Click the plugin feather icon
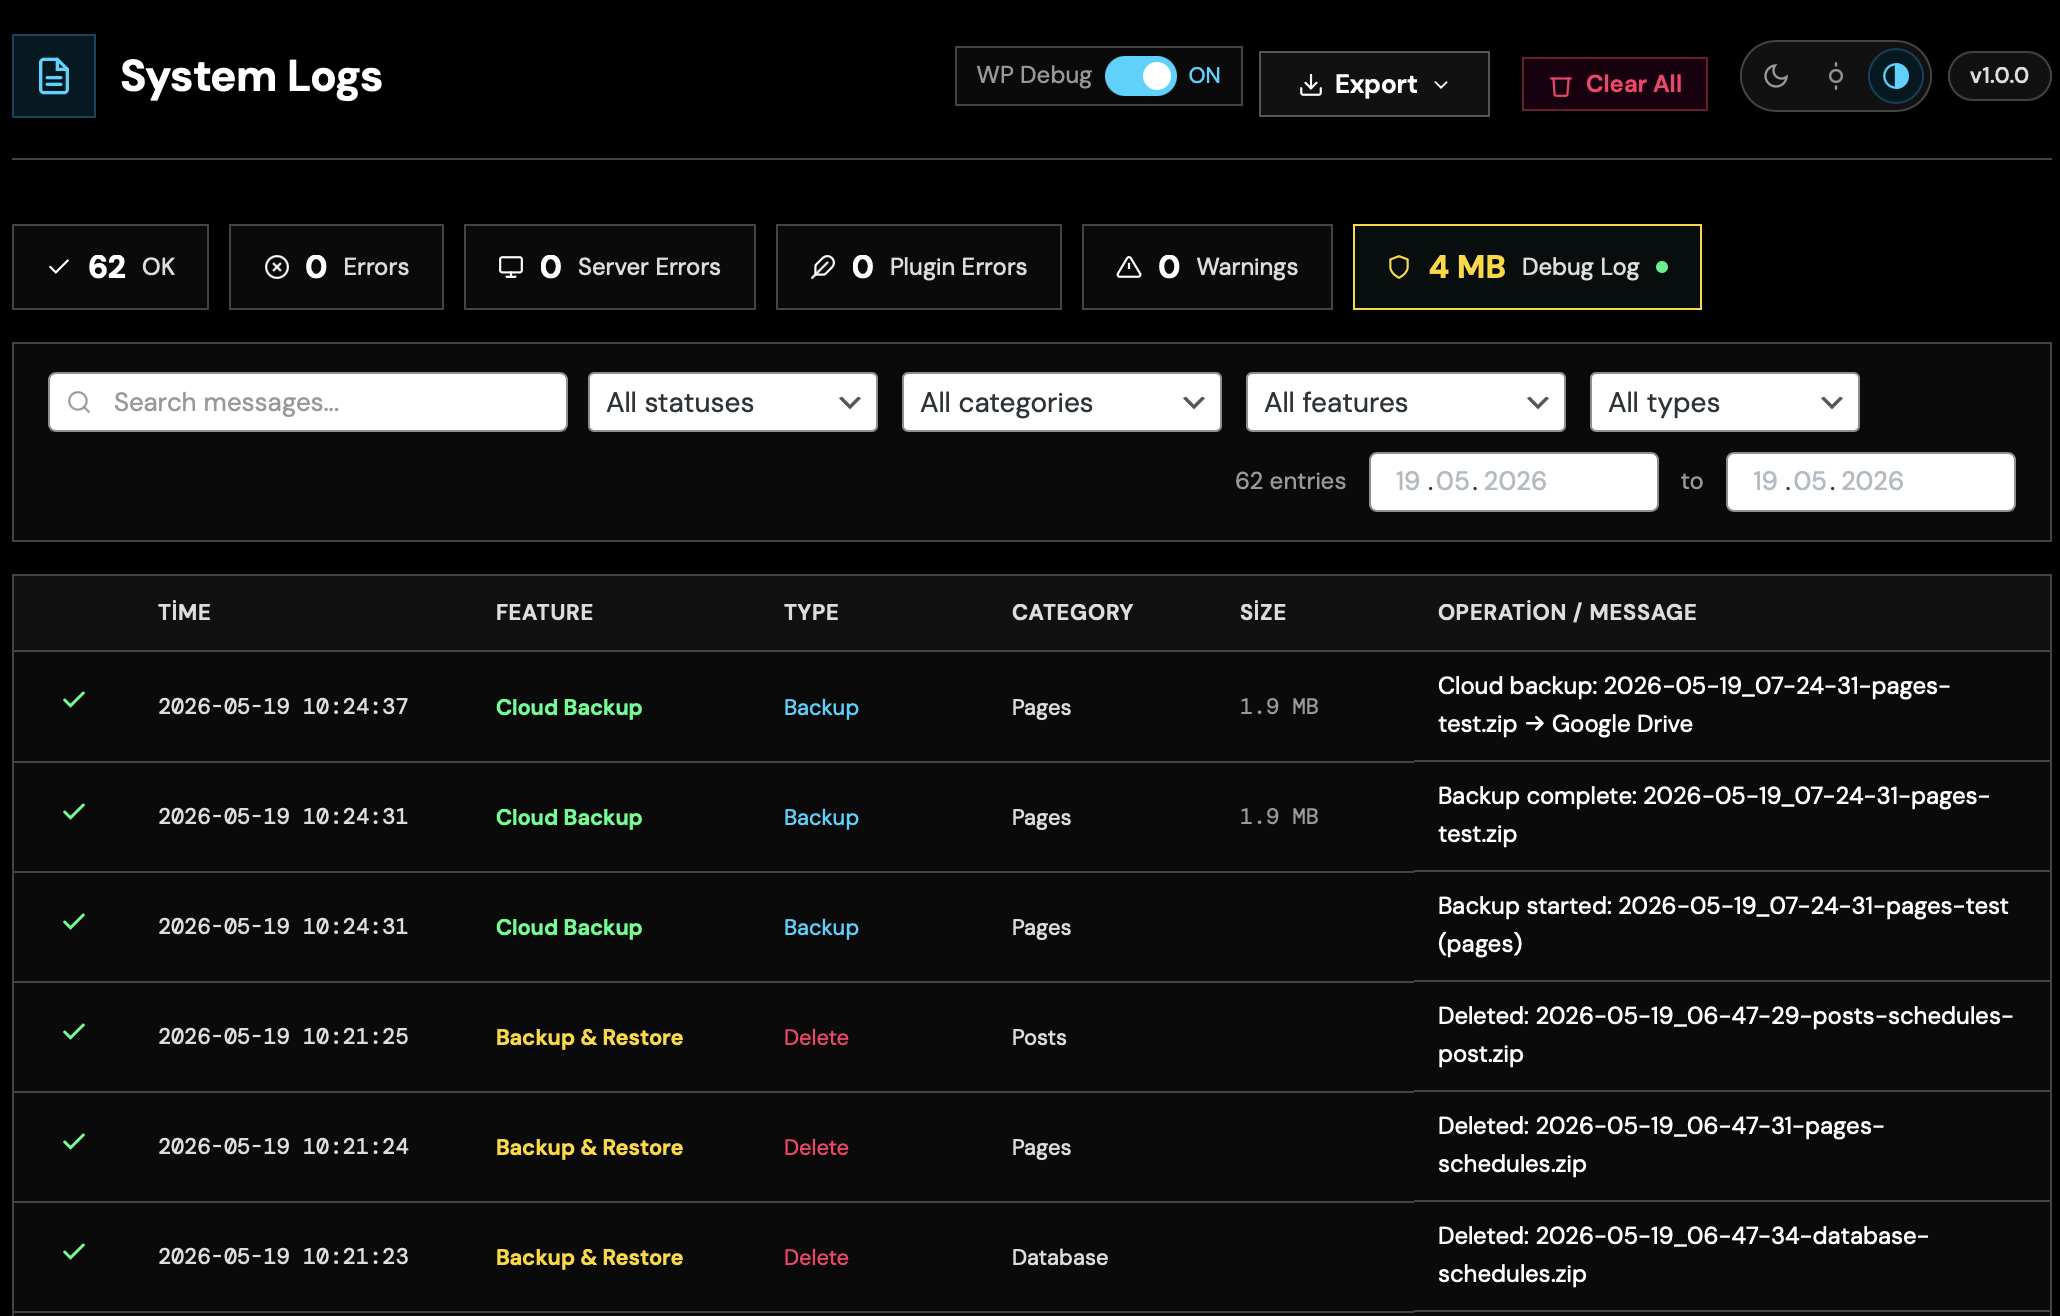The height and width of the screenshot is (1316, 2060). point(823,267)
